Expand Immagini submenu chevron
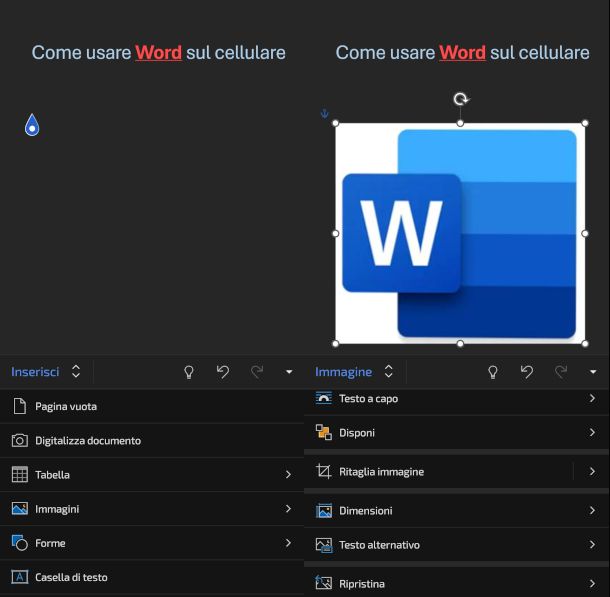Viewport: 610px width, 597px height. 288,509
